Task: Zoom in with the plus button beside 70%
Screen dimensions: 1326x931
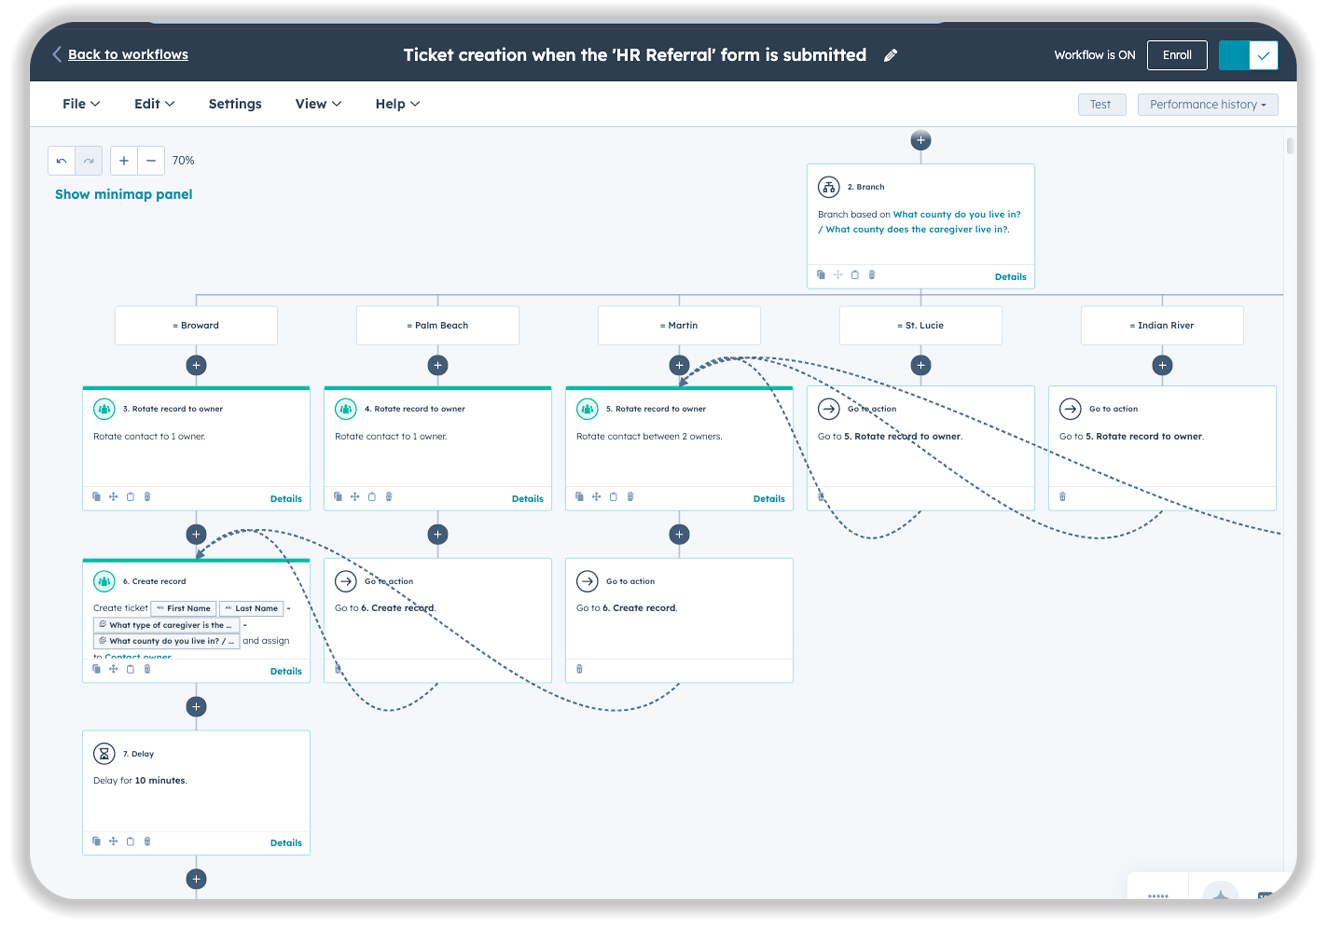Action: (x=123, y=160)
